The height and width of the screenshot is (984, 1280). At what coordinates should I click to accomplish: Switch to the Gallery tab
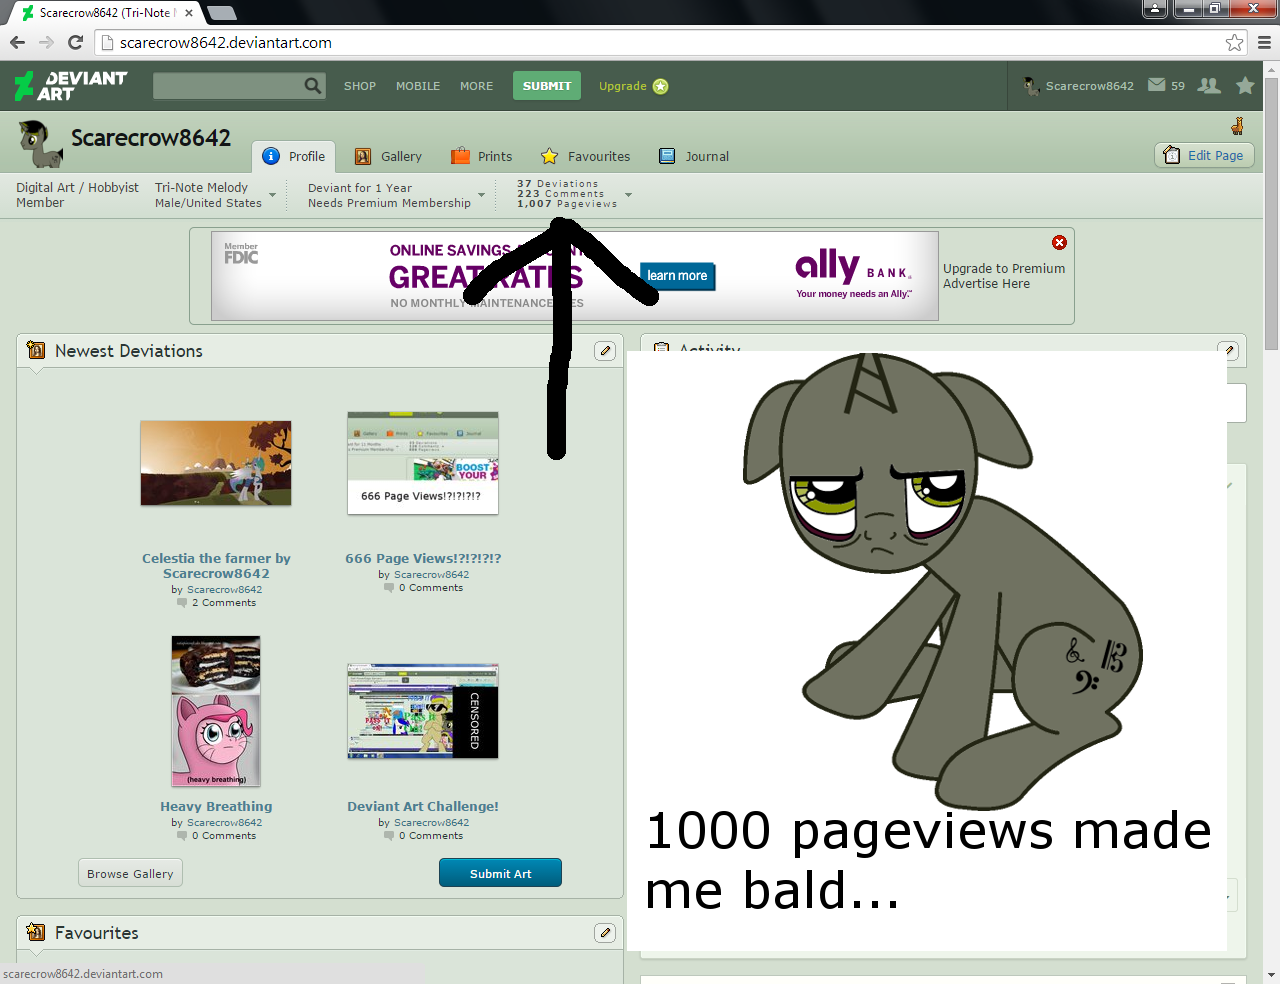389,156
